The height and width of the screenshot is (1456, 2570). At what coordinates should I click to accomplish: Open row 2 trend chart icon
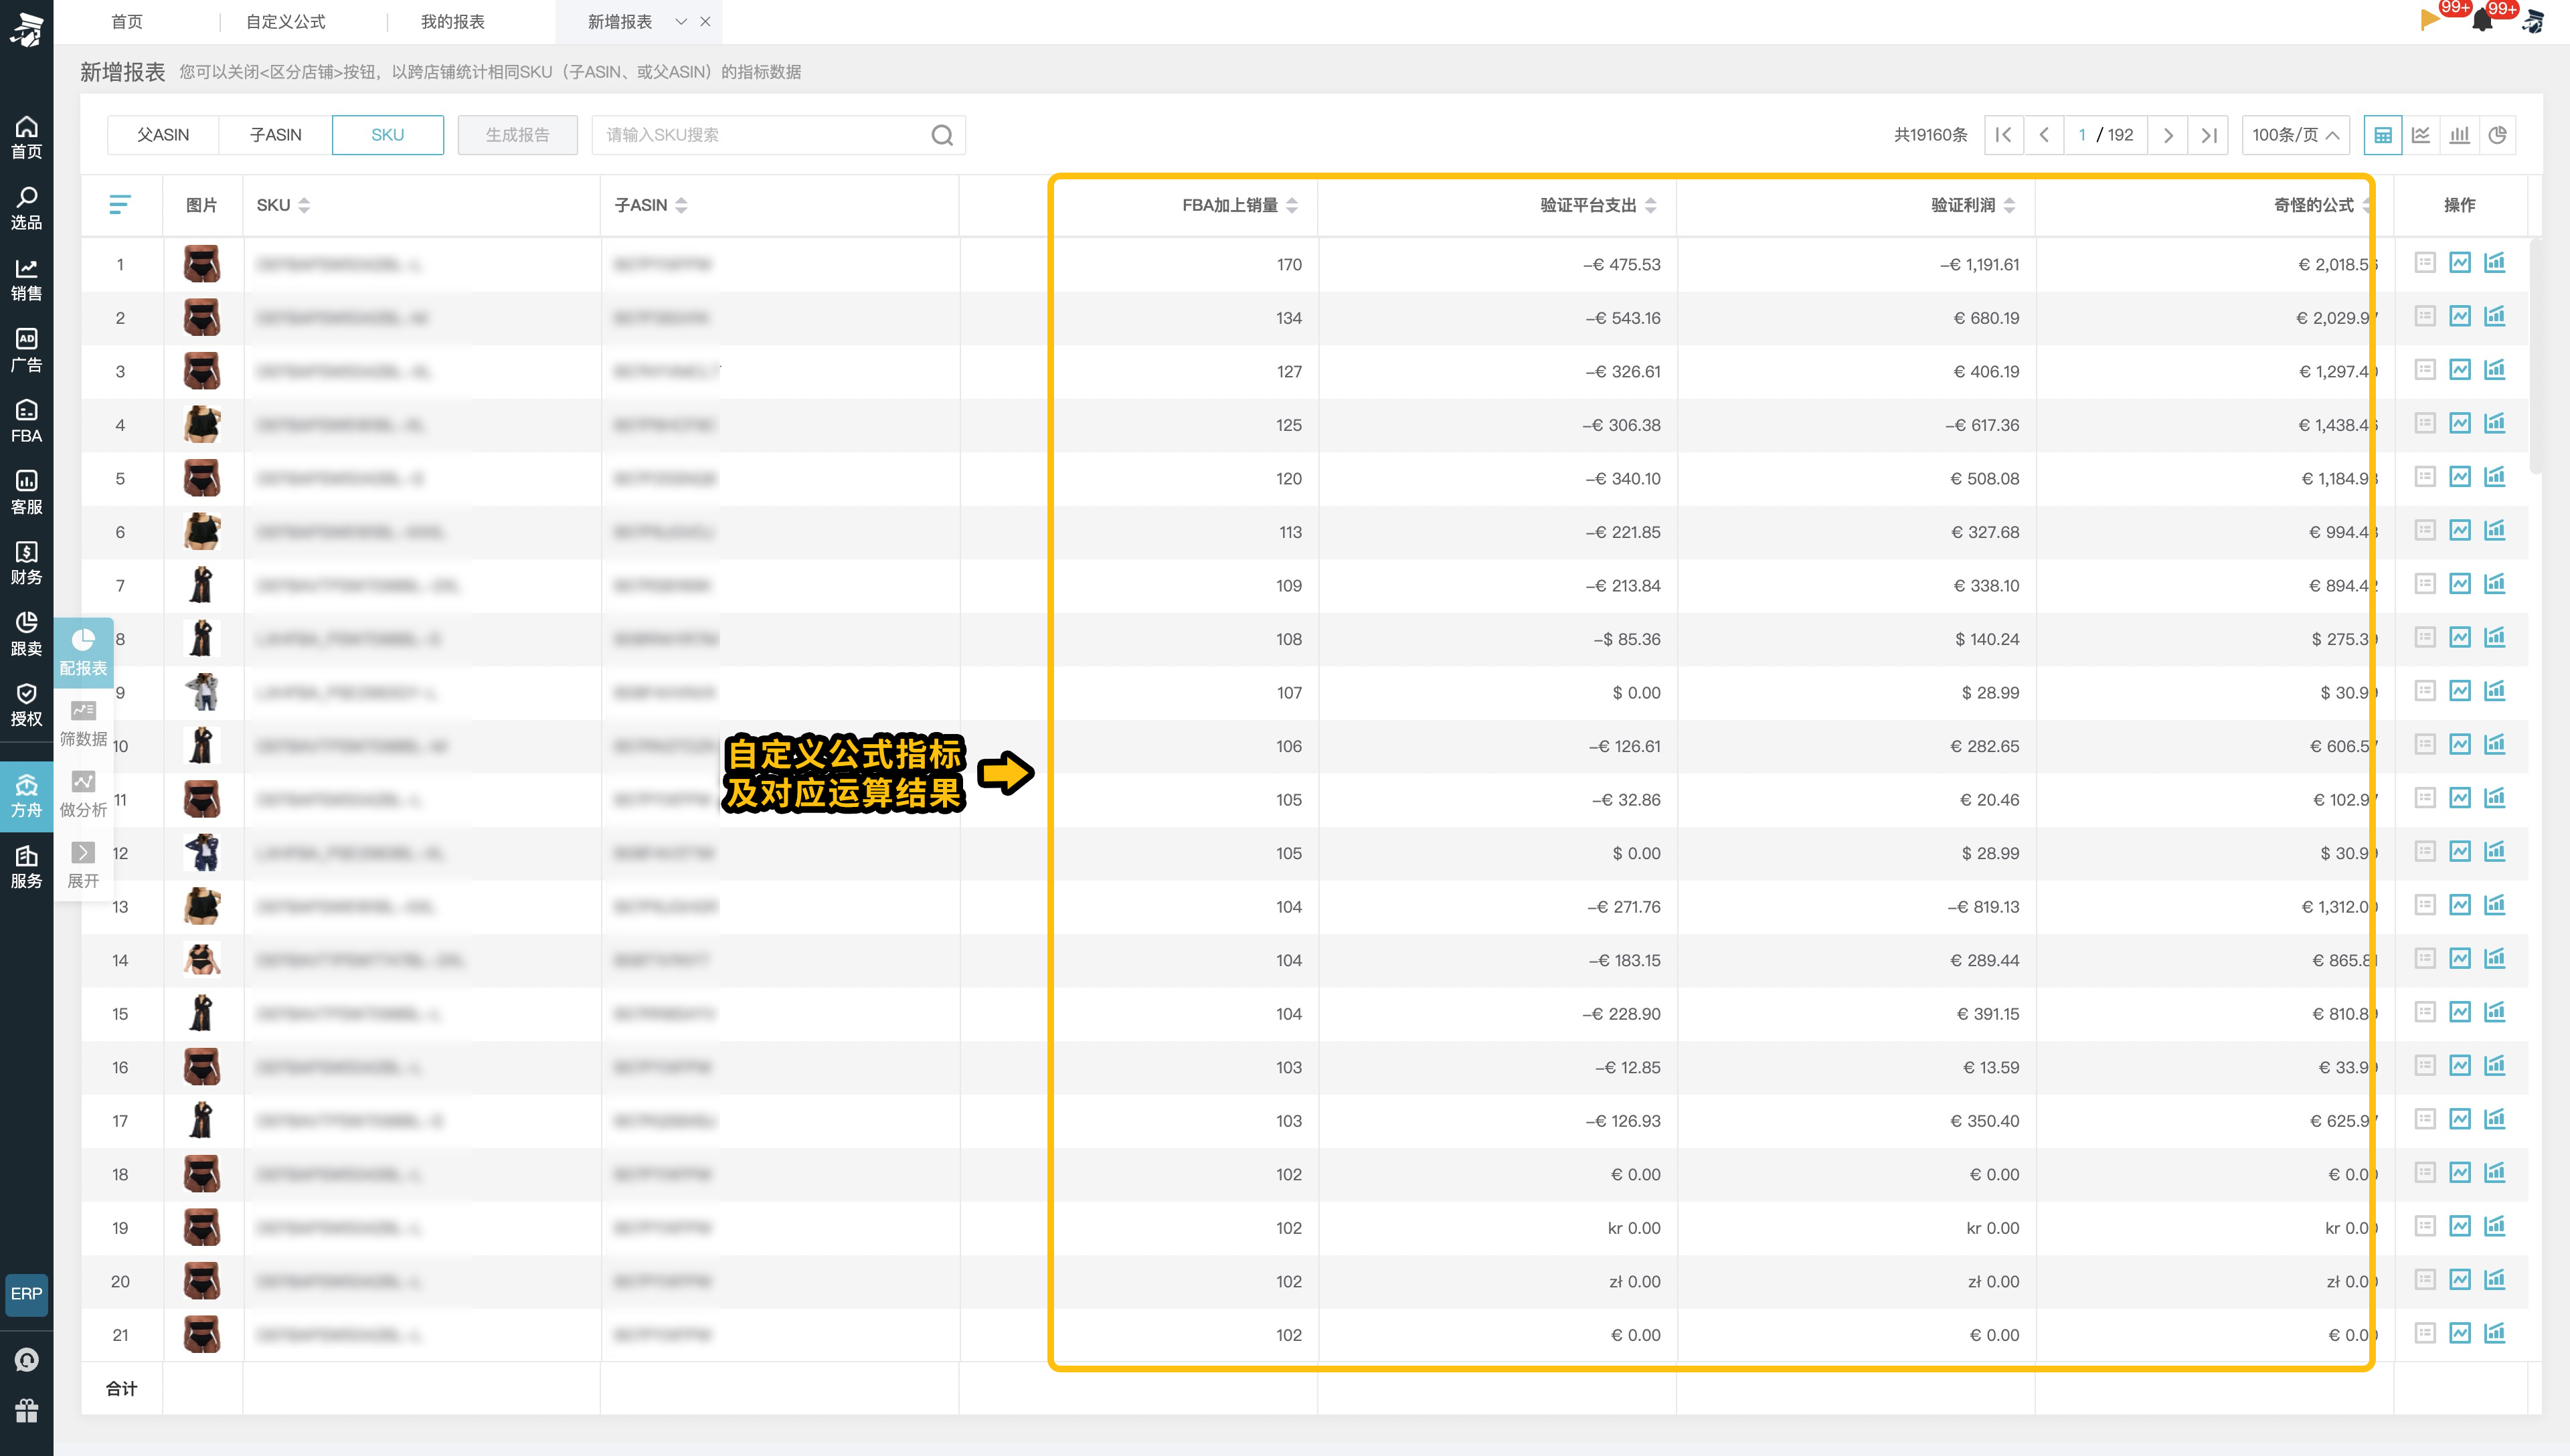[x=2460, y=317]
